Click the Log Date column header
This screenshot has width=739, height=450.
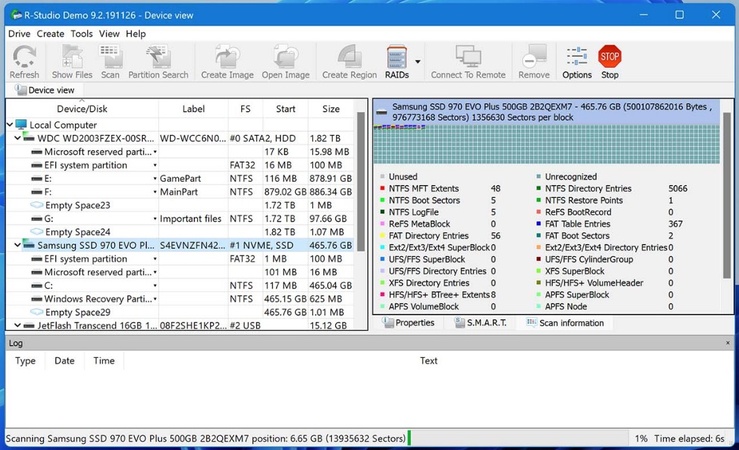coord(64,361)
